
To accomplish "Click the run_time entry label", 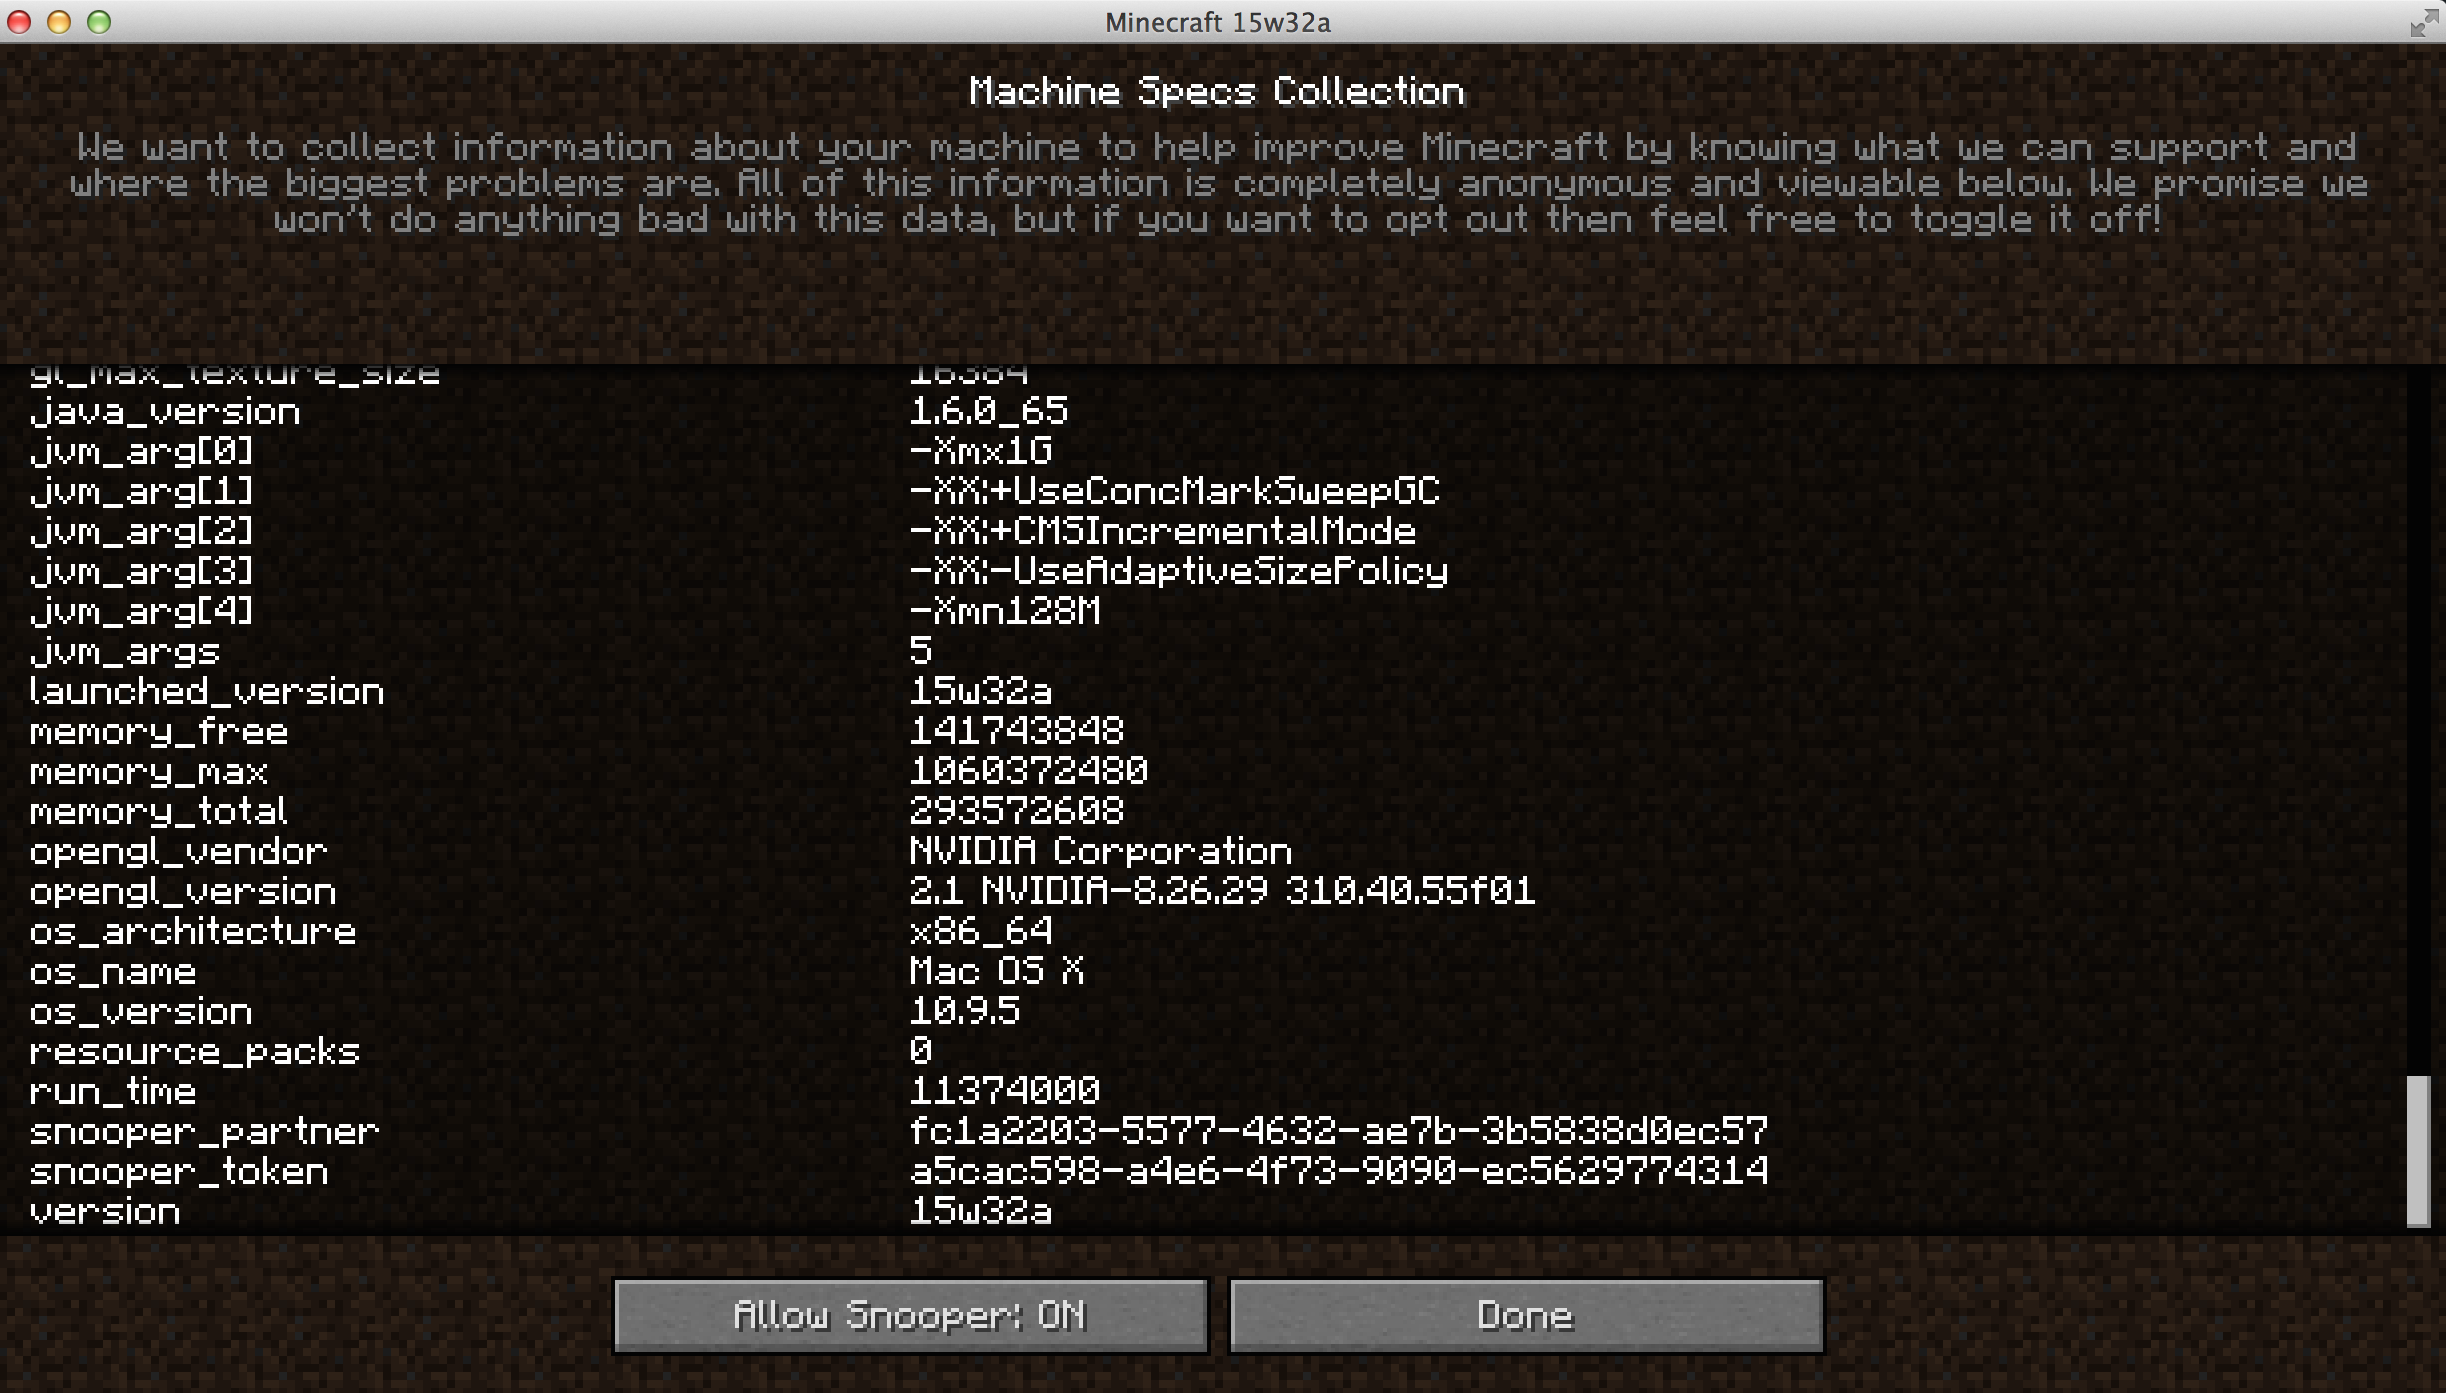I will point(113,1092).
